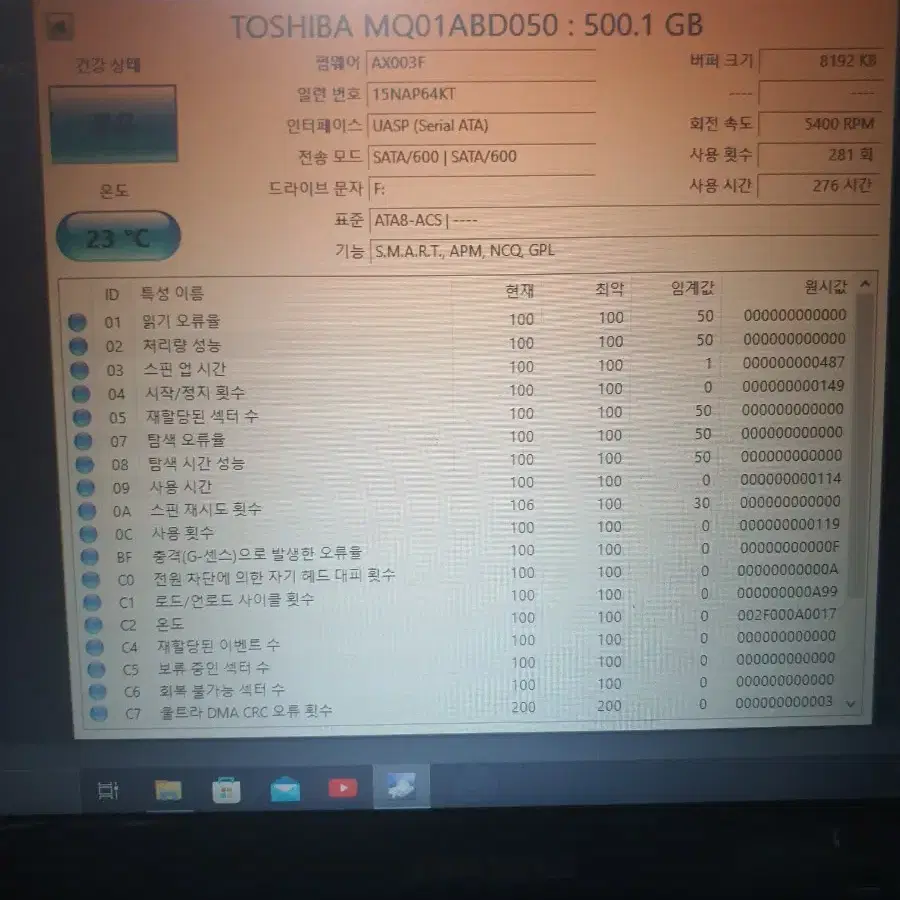Viewport: 900px width, 900px height.
Task: Click the 인터페이스 field UASP (Serial ATA)
Action: pyautogui.click(x=481, y=125)
